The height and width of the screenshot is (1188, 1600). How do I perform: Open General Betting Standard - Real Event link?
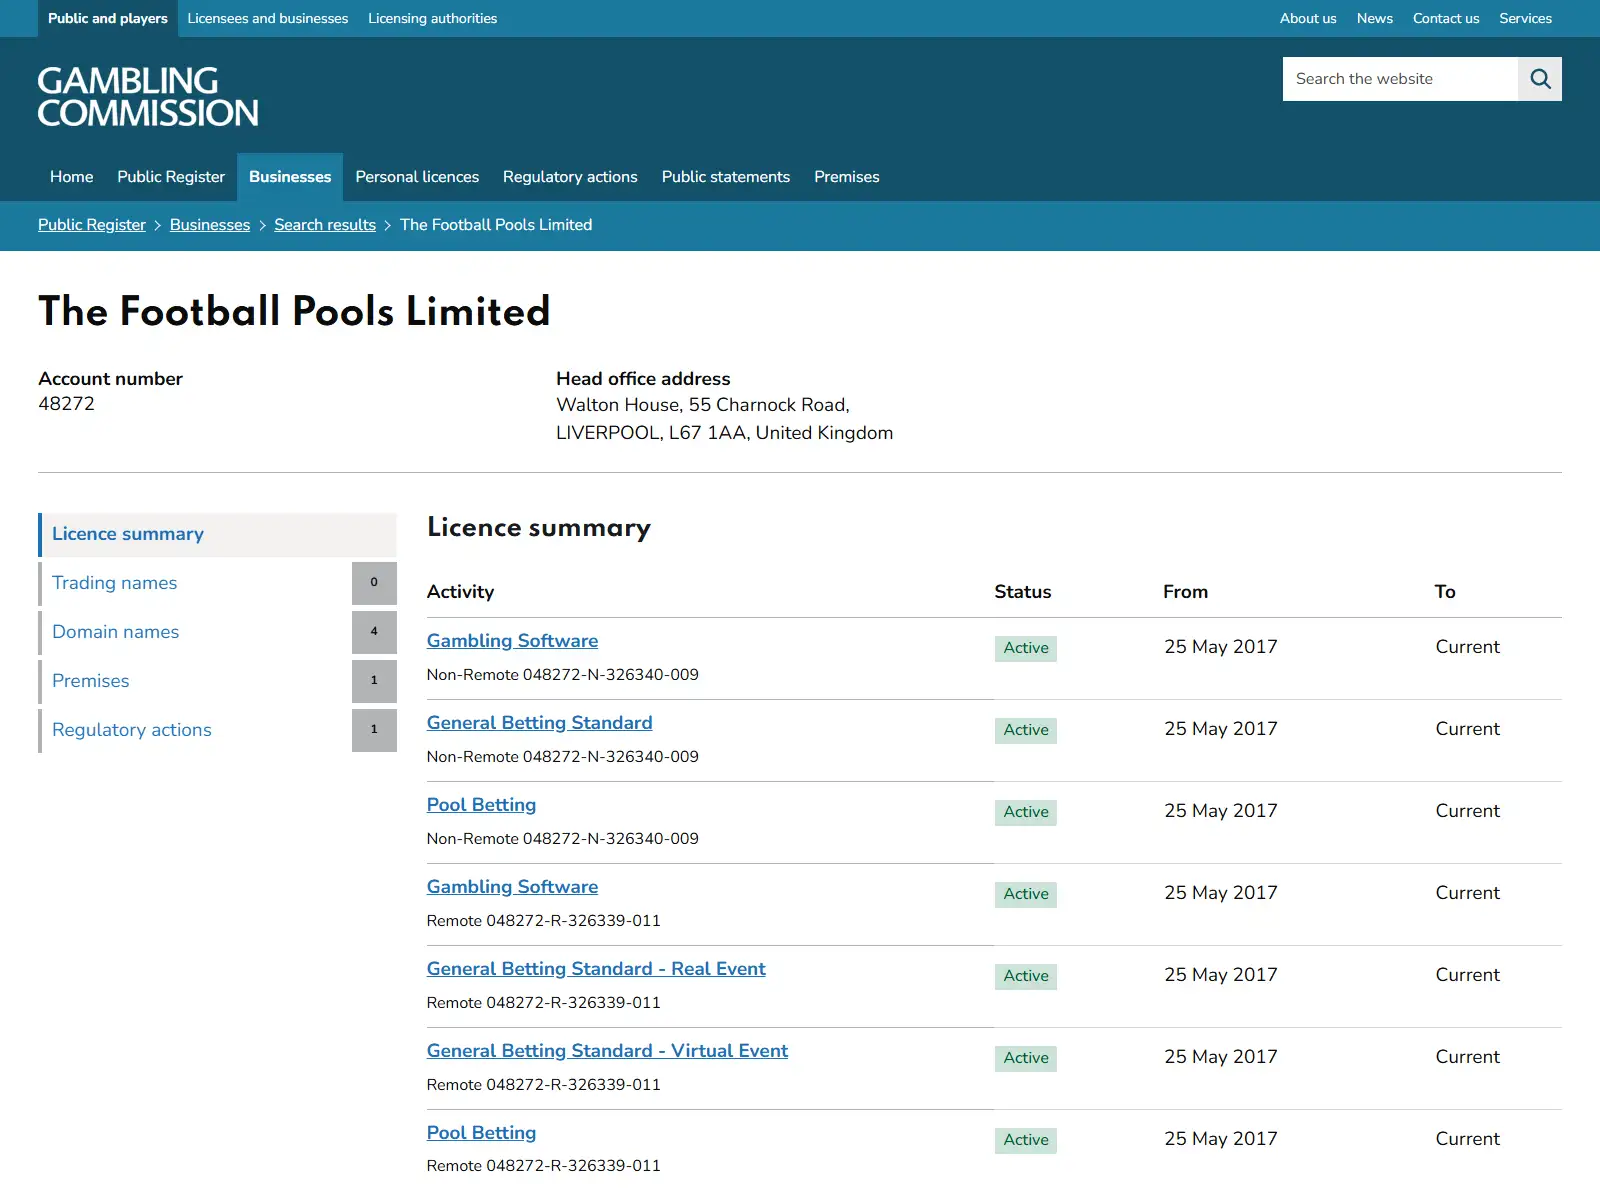pos(596,969)
